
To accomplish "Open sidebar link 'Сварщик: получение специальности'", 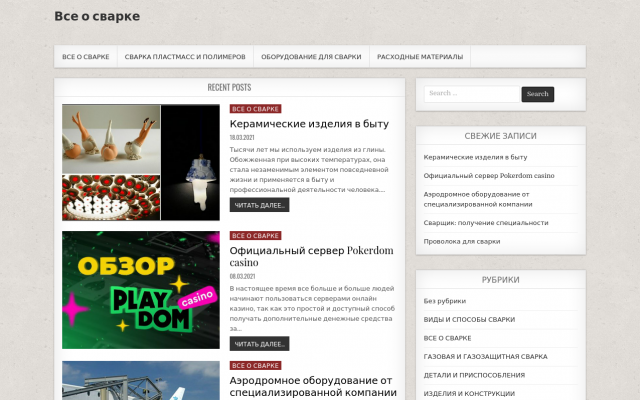I will point(486,223).
